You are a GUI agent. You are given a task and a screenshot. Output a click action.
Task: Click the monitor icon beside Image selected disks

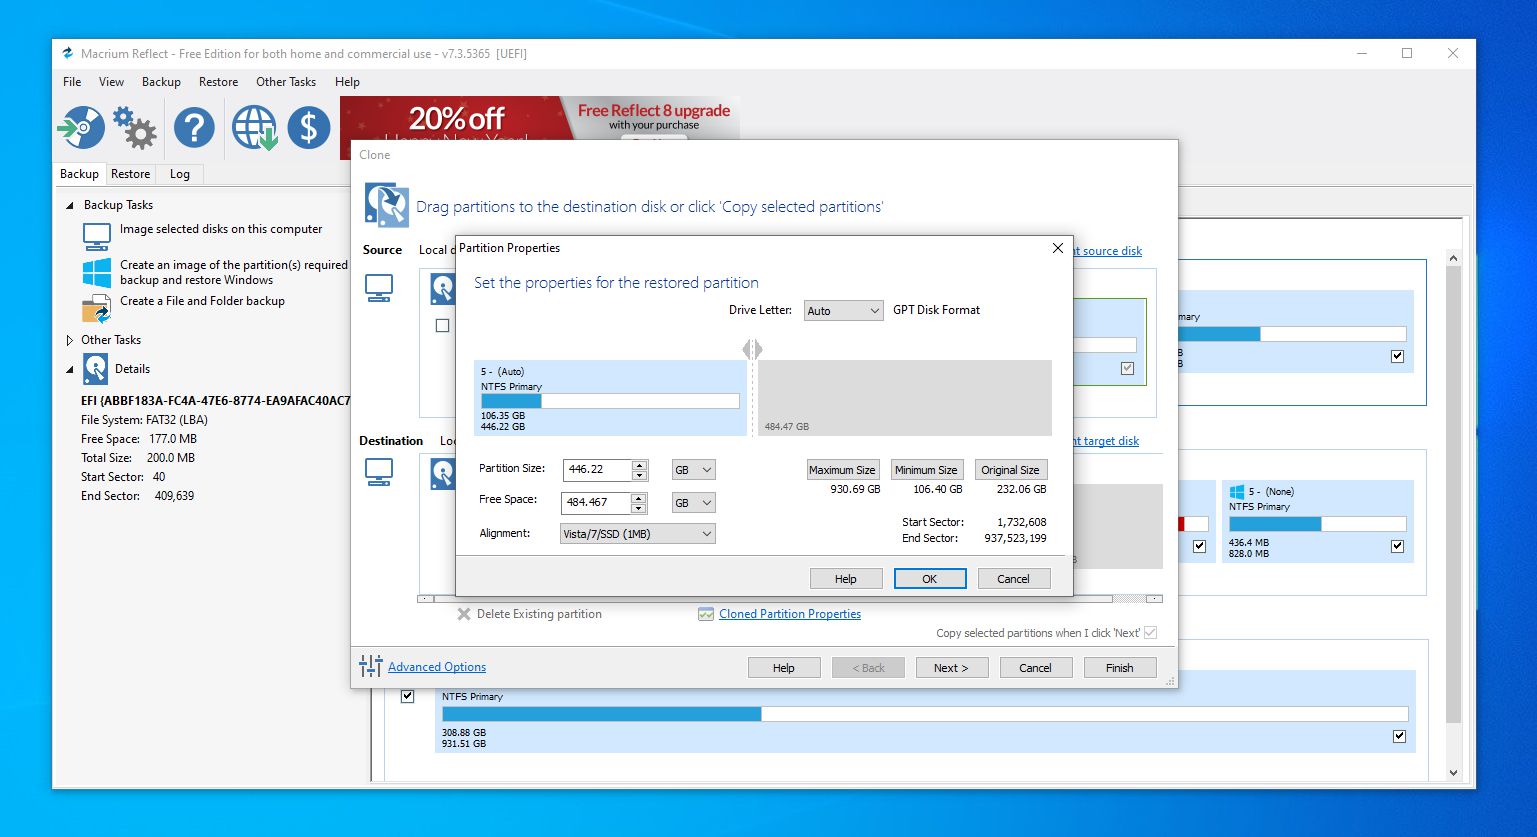click(x=97, y=236)
